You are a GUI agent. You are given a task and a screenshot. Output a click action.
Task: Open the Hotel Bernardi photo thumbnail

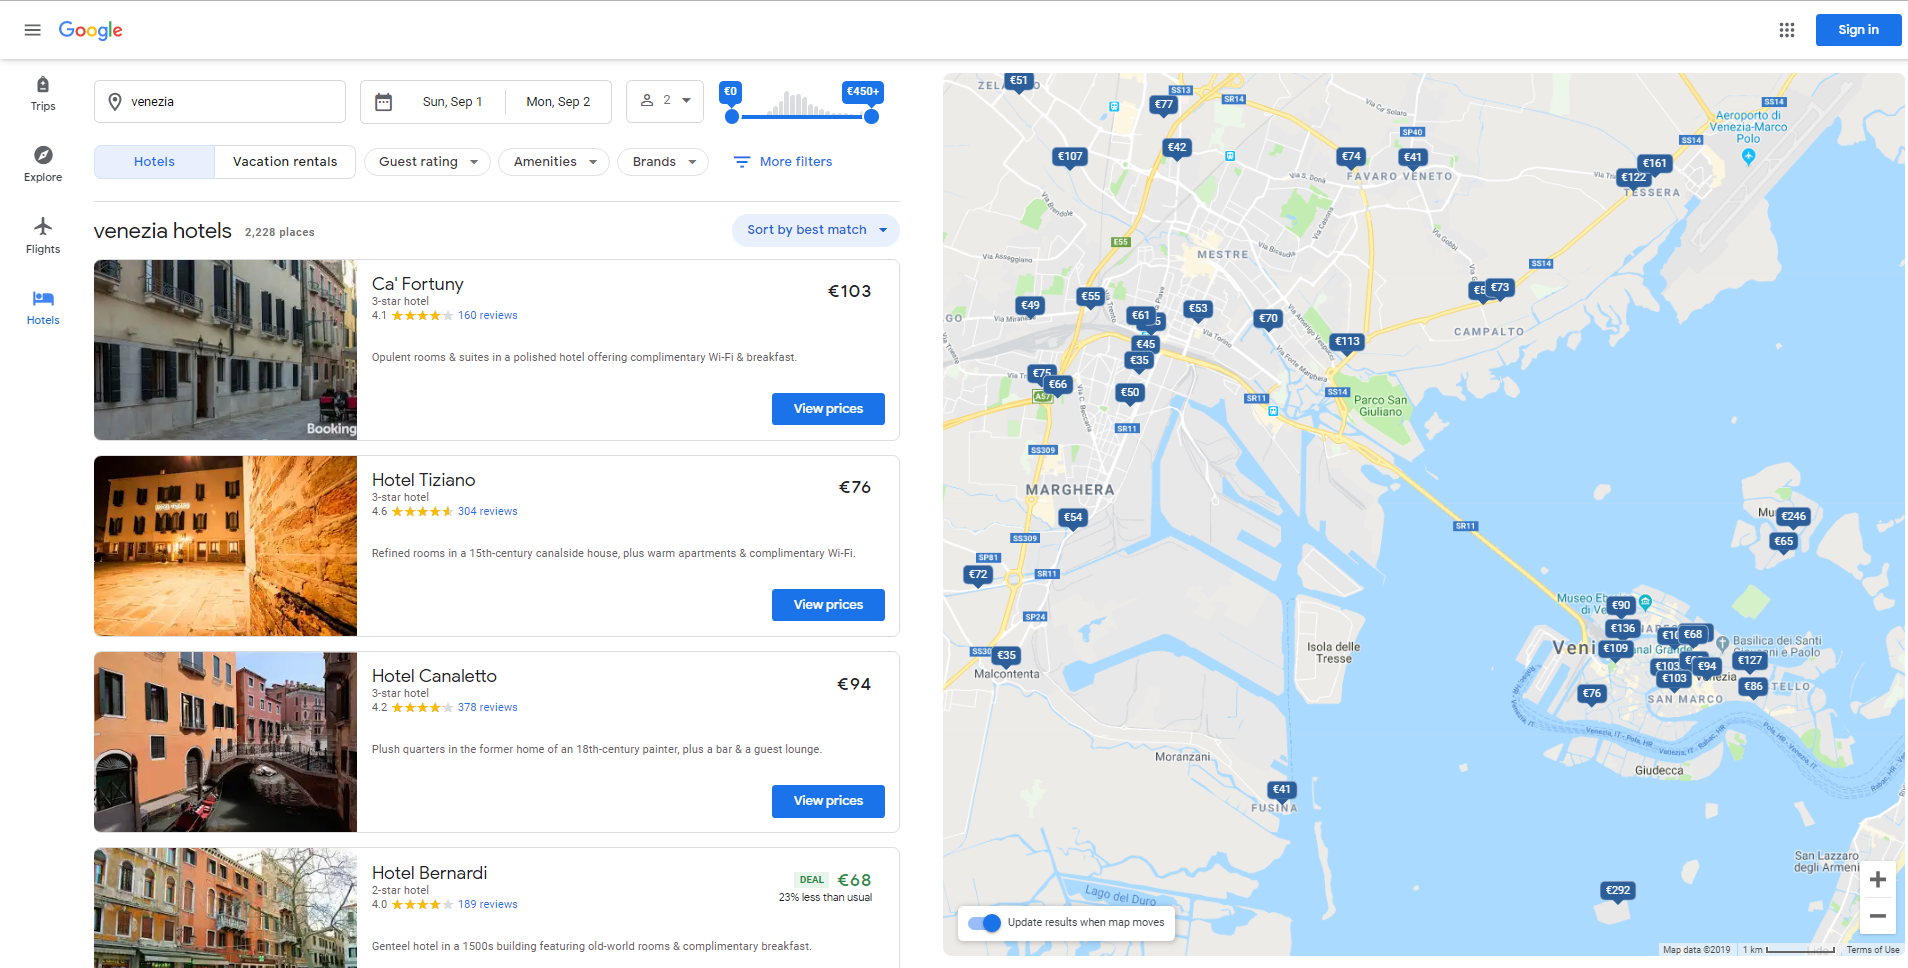(225, 908)
